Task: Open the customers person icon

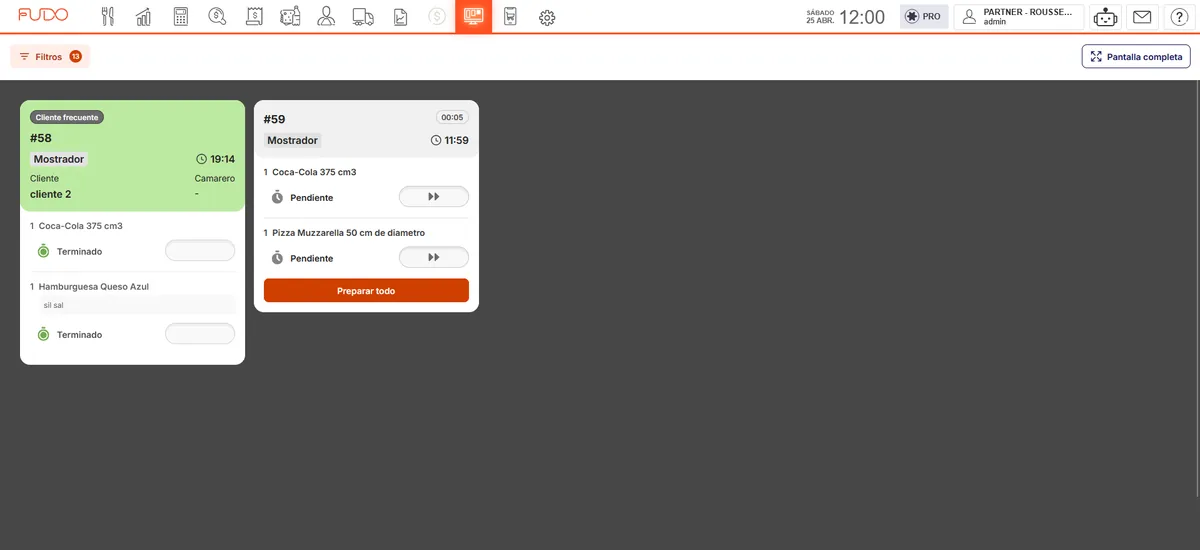Action: click(x=326, y=17)
